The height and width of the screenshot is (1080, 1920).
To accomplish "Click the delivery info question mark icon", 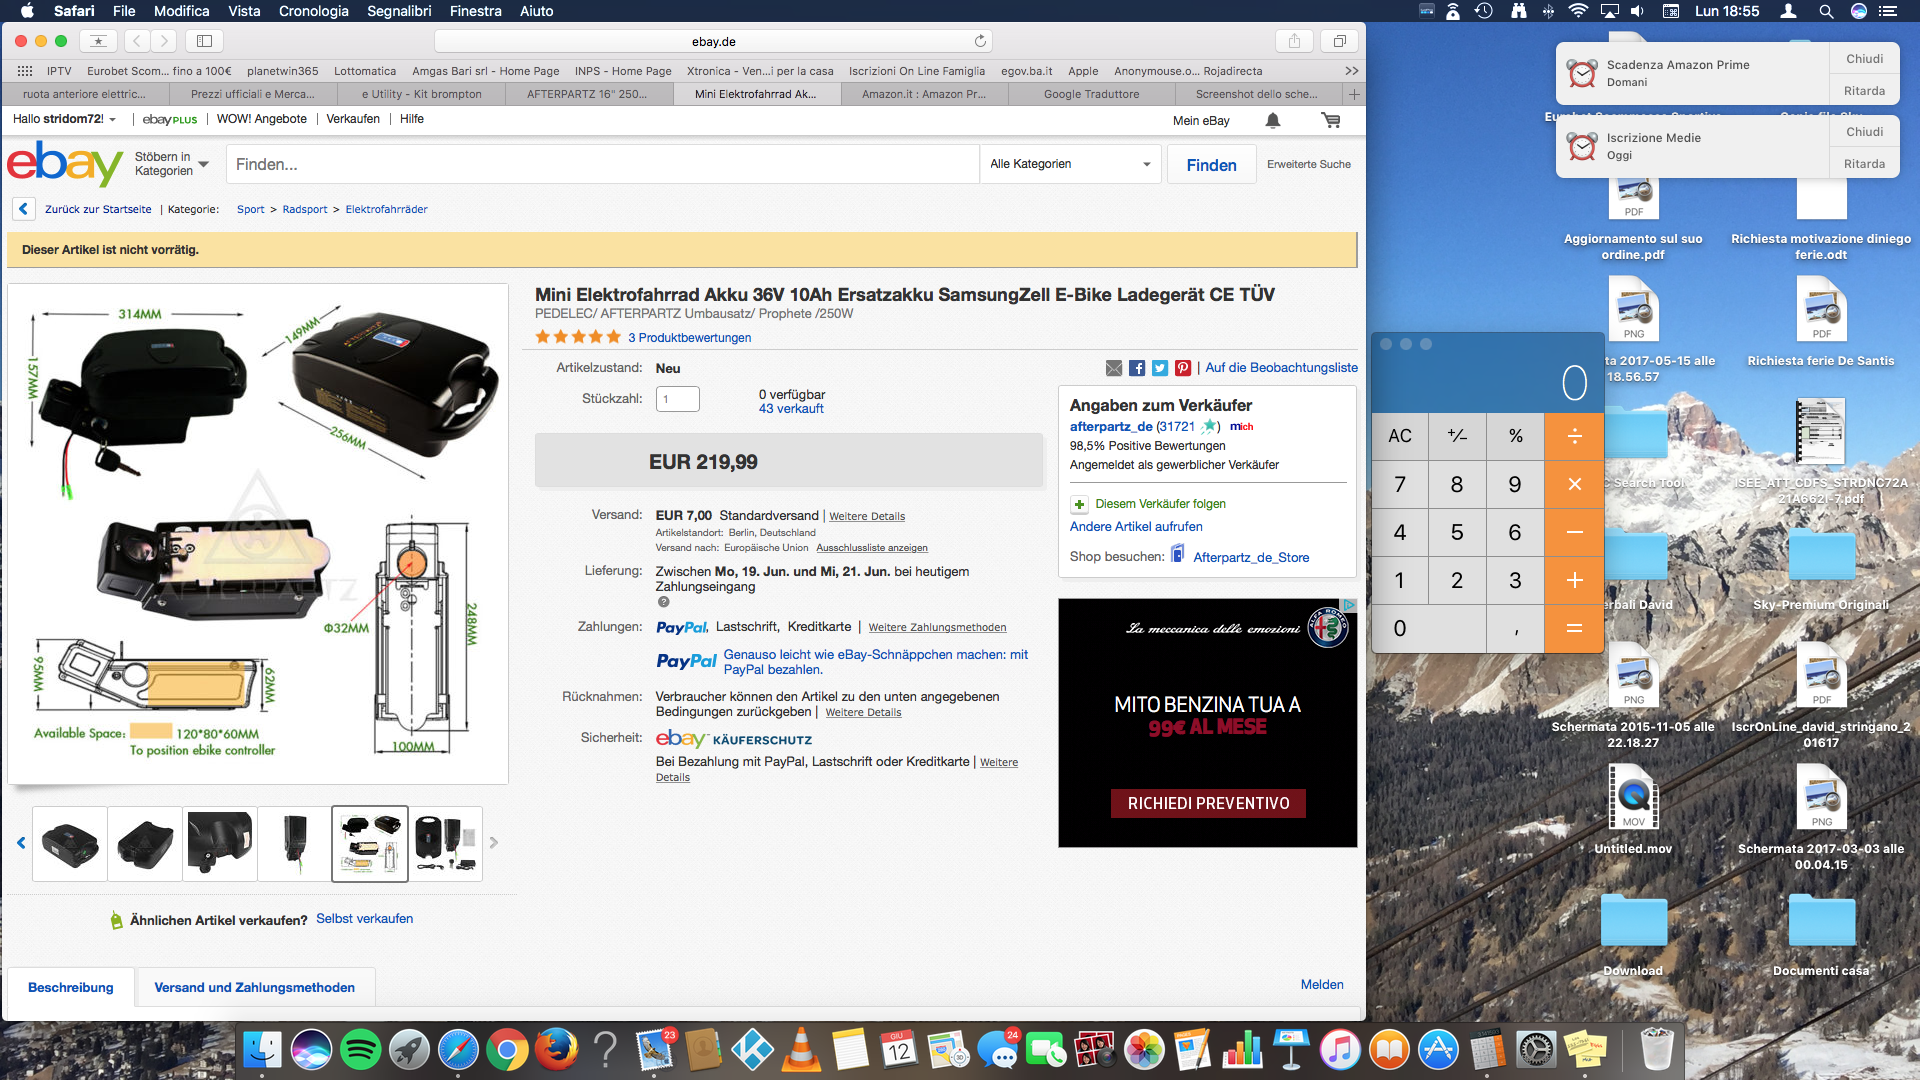I will (x=663, y=602).
